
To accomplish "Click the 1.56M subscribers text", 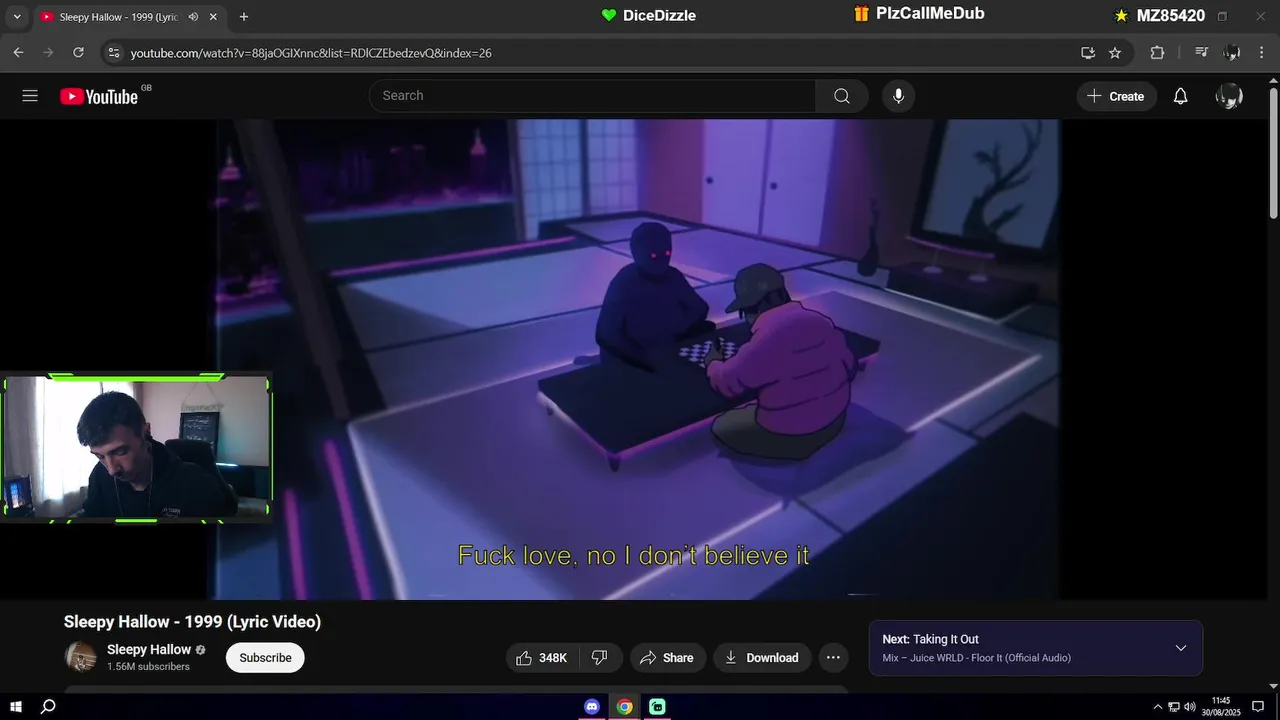I will click(x=148, y=667).
